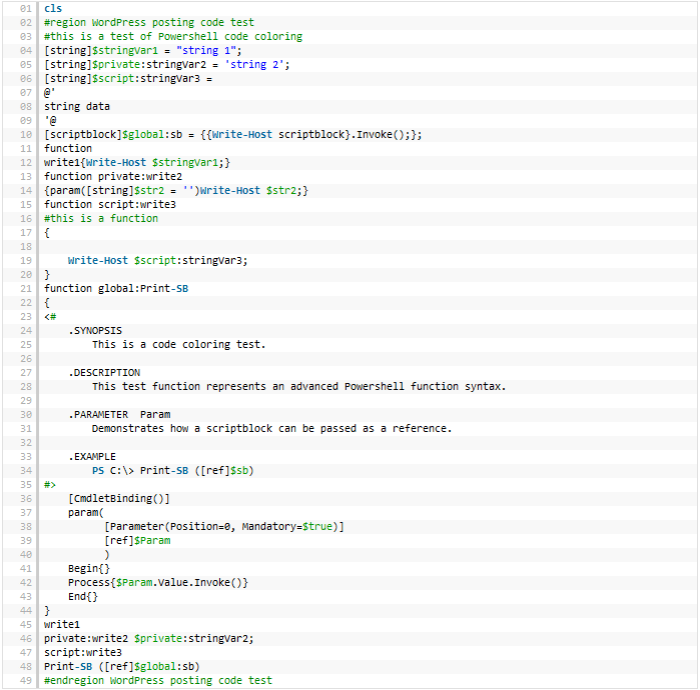Click the '#region WordPress posting code test' comment

[149, 22]
